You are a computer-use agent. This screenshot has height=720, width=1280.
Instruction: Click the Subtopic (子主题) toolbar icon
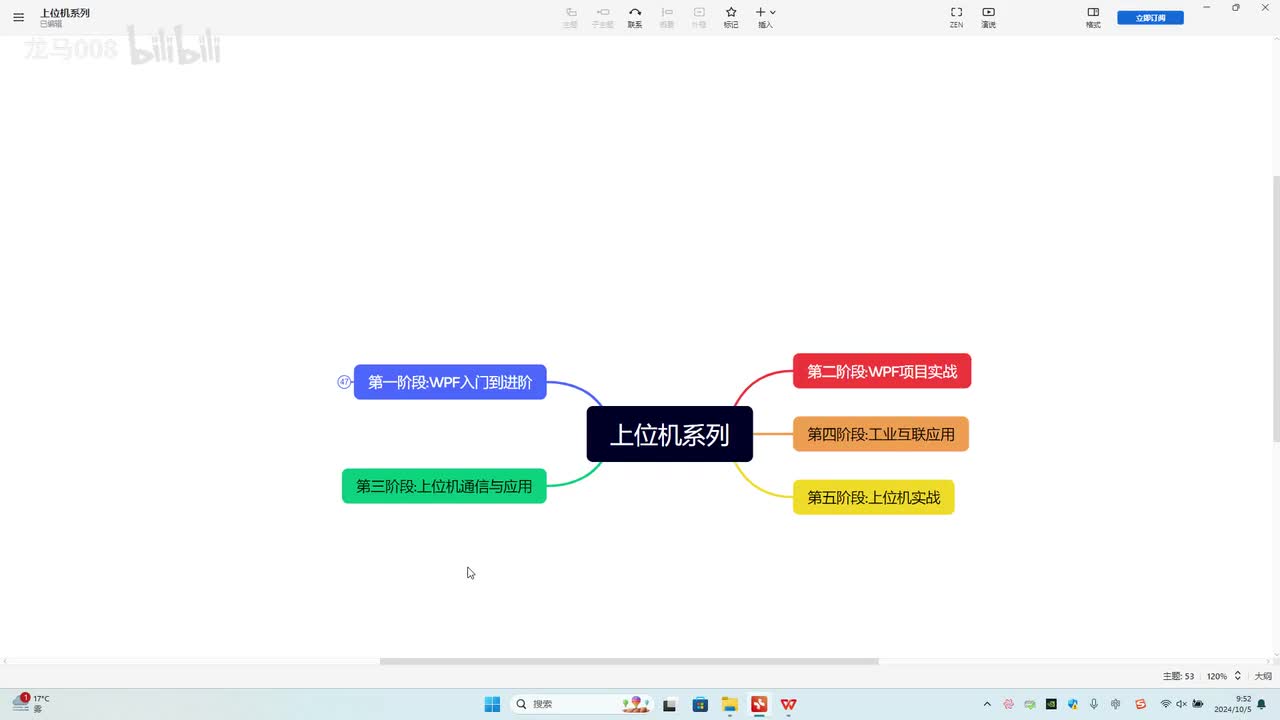coord(603,17)
